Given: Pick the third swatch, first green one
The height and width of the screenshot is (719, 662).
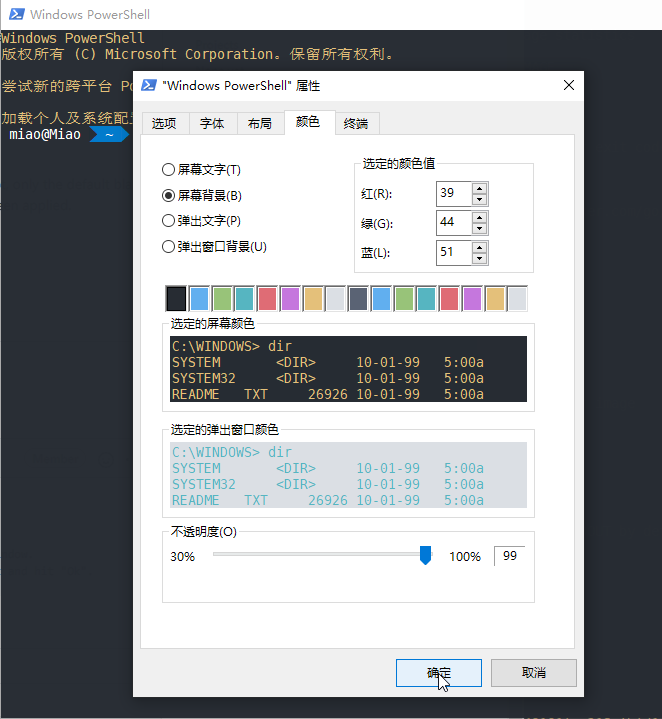Looking at the screenshot, I should pyautogui.click(x=222, y=299).
